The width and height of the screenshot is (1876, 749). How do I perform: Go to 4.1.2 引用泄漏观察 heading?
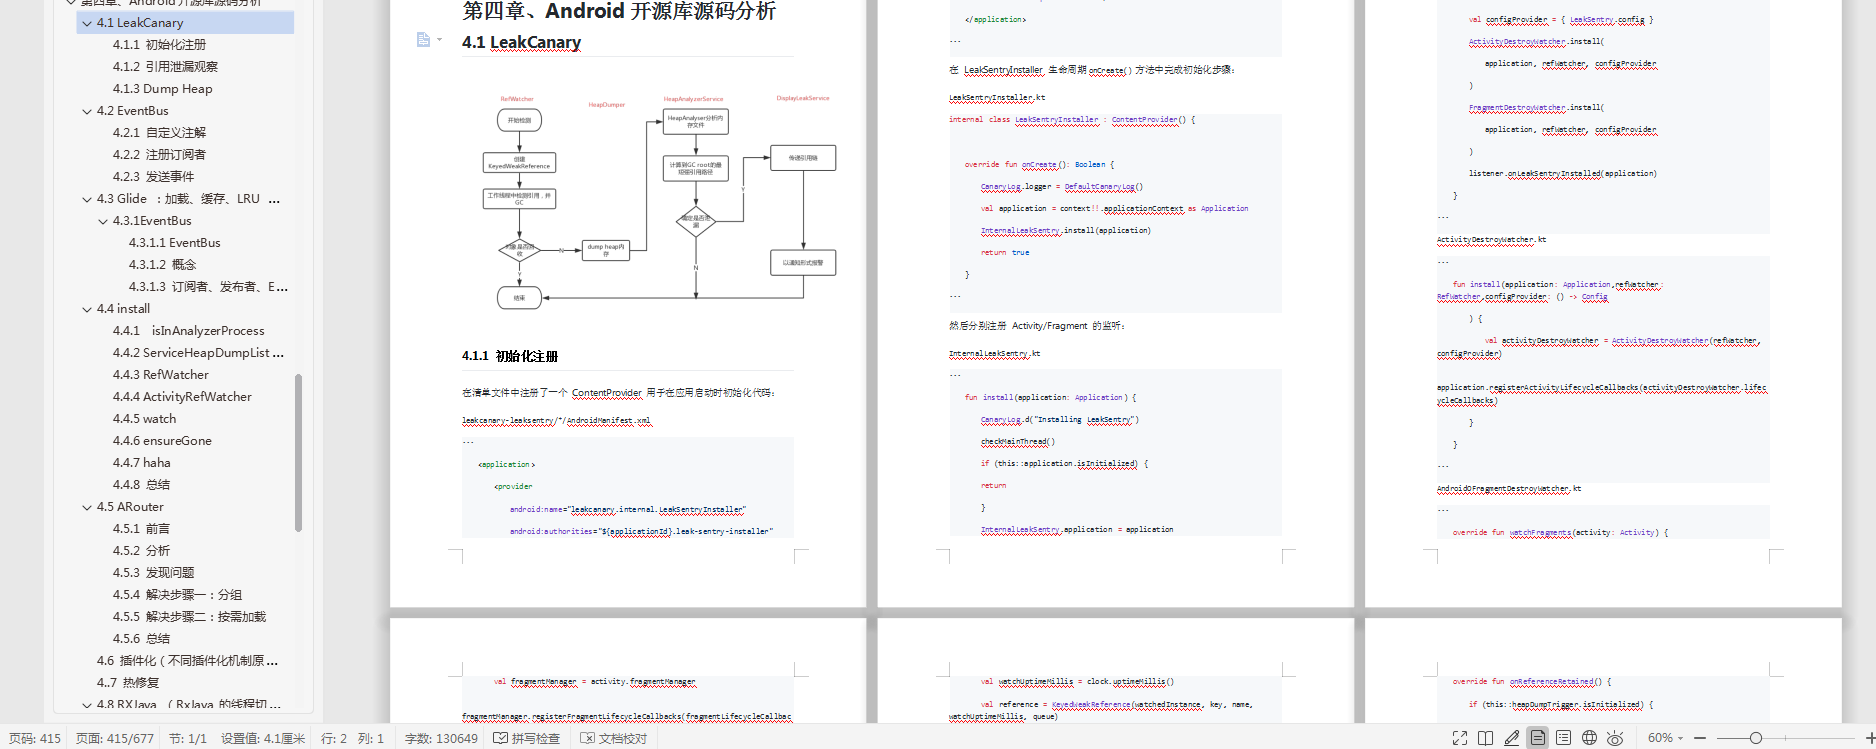(x=165, y=66)
